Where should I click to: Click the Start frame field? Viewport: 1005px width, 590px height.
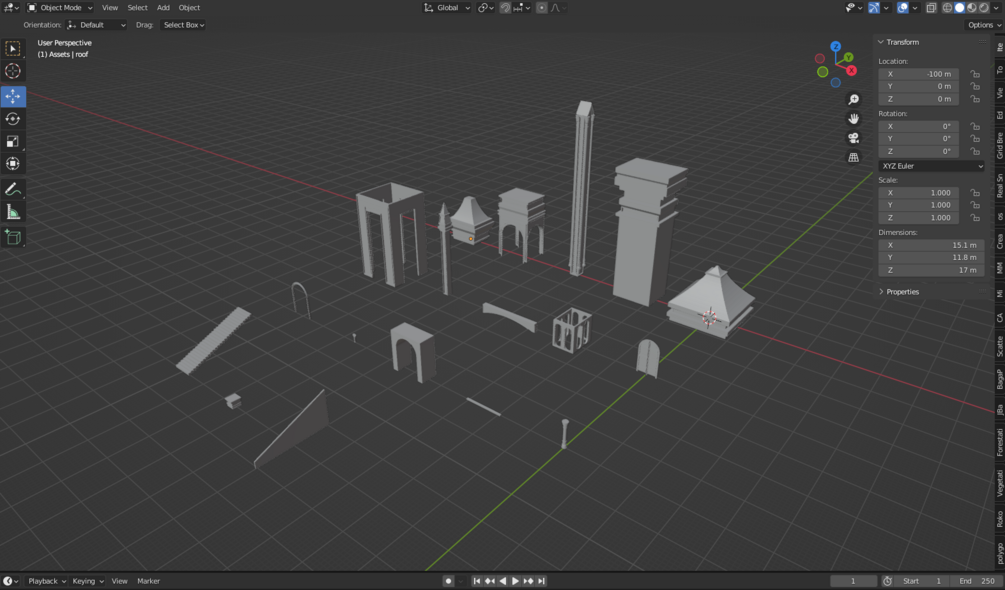[922, 581]
